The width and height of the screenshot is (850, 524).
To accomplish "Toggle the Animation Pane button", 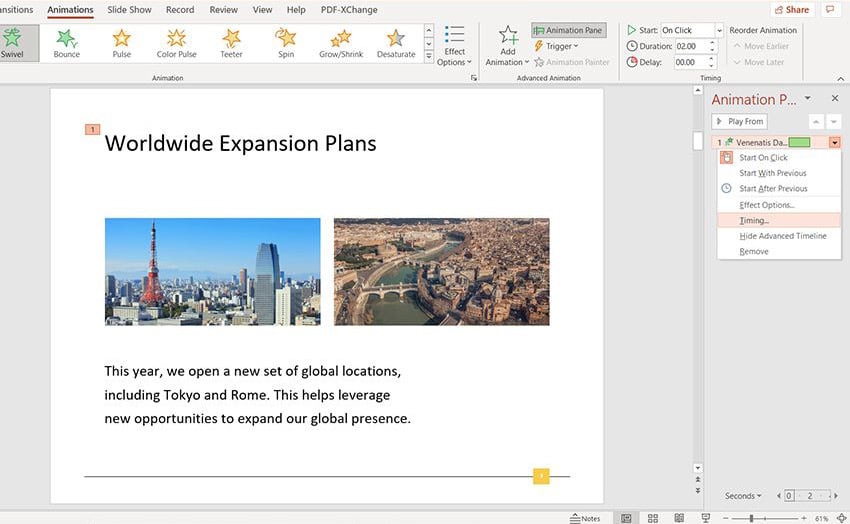I will click(568, 30).
